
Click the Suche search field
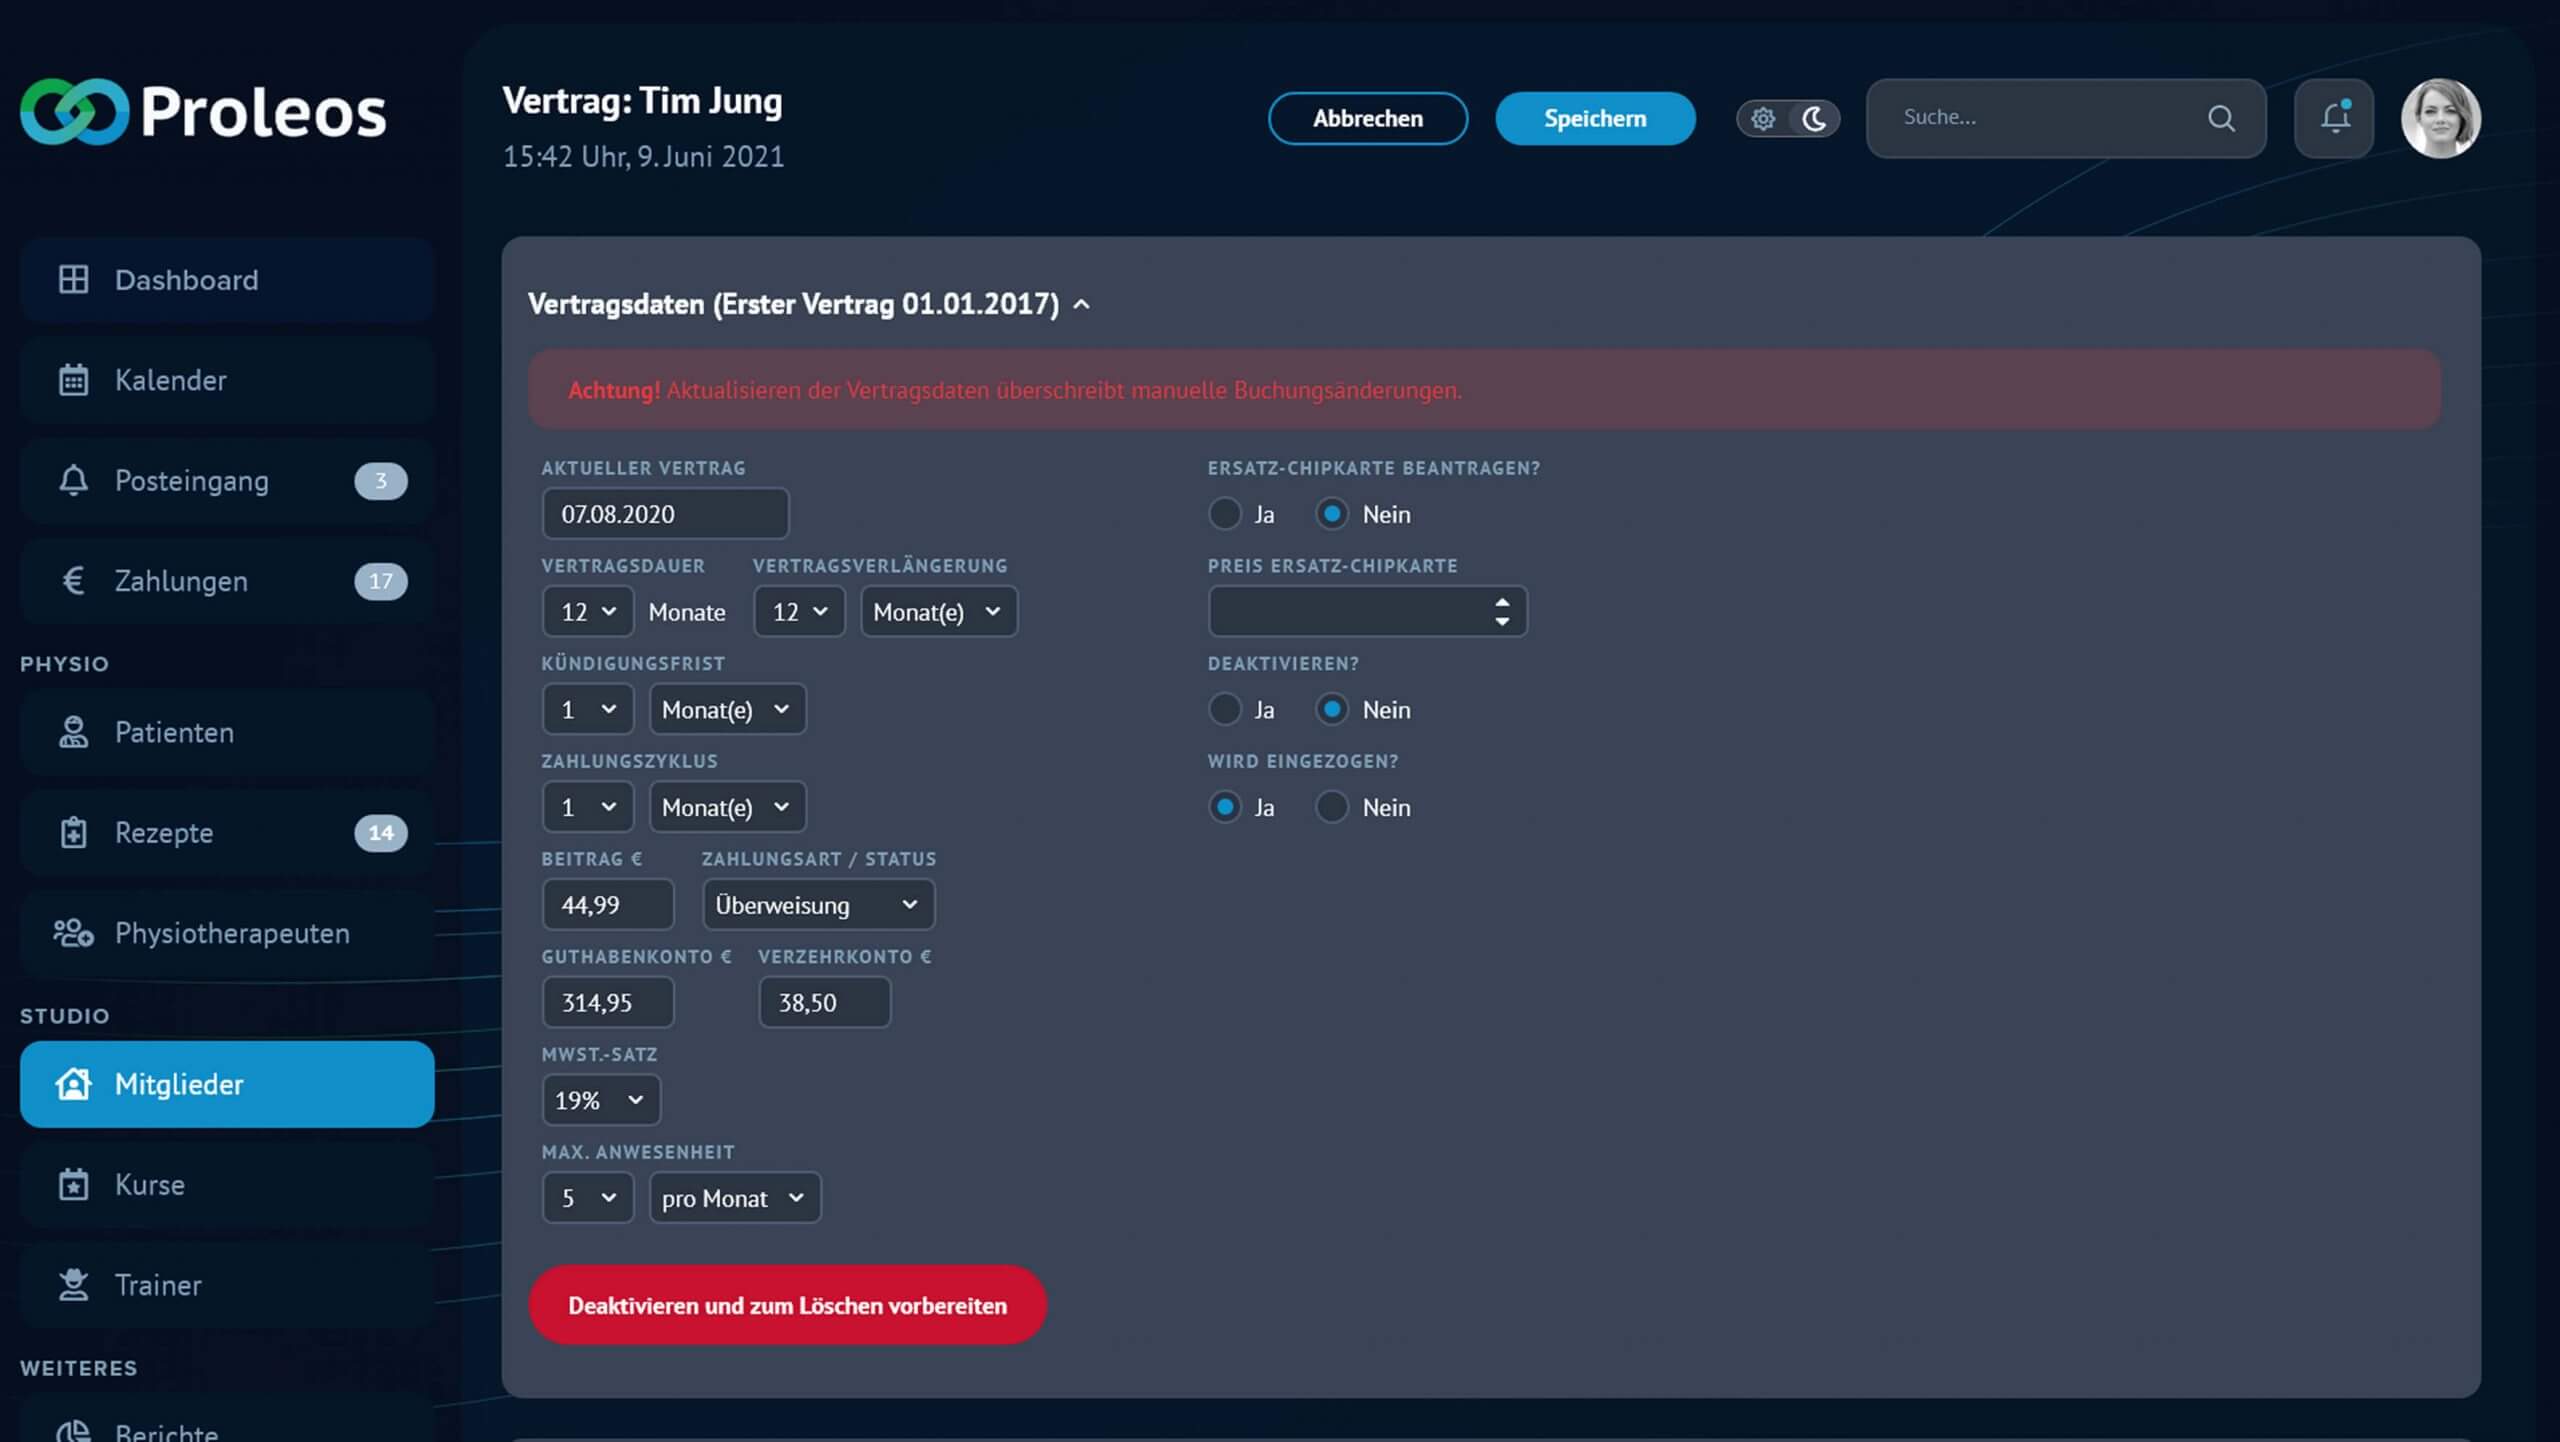2066,118
